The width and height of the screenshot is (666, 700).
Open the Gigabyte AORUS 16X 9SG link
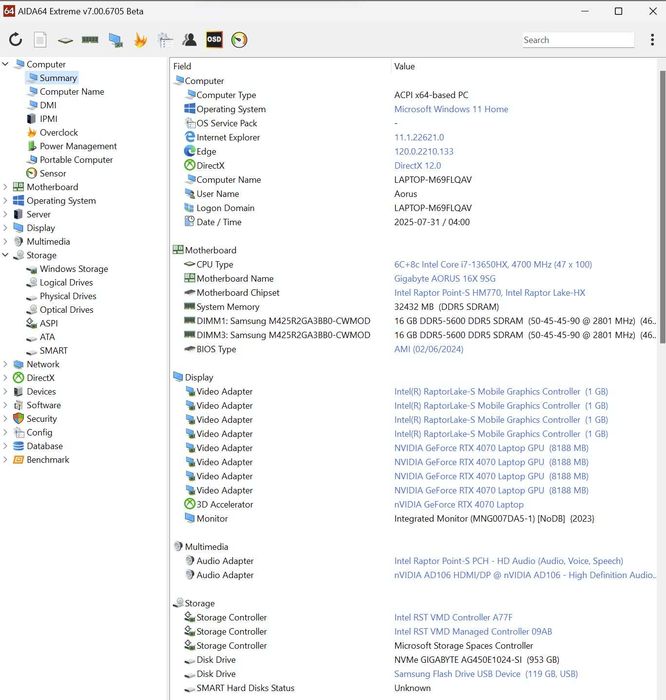pos(445,279)
